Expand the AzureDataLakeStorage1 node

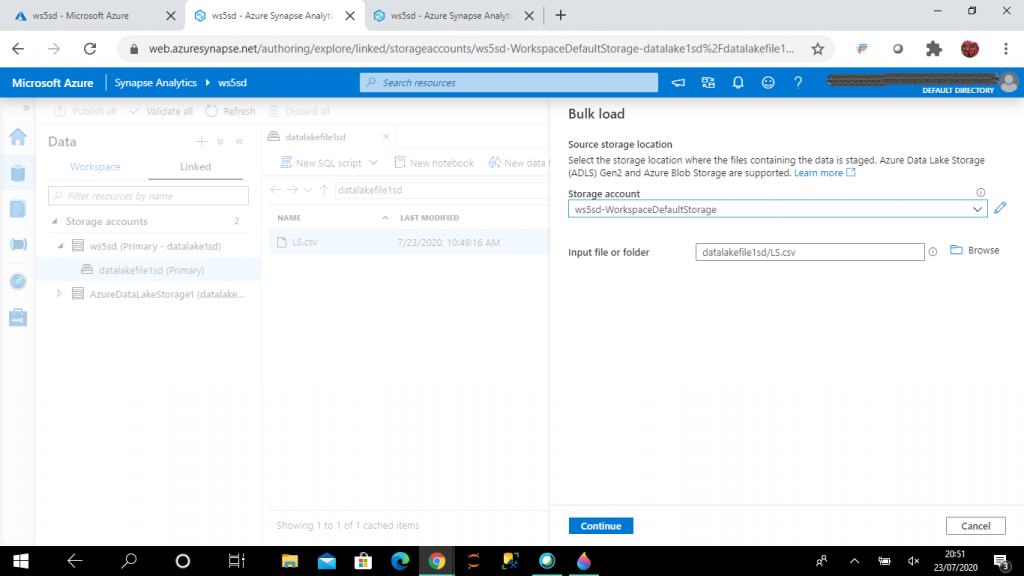(x=59, y=294)
